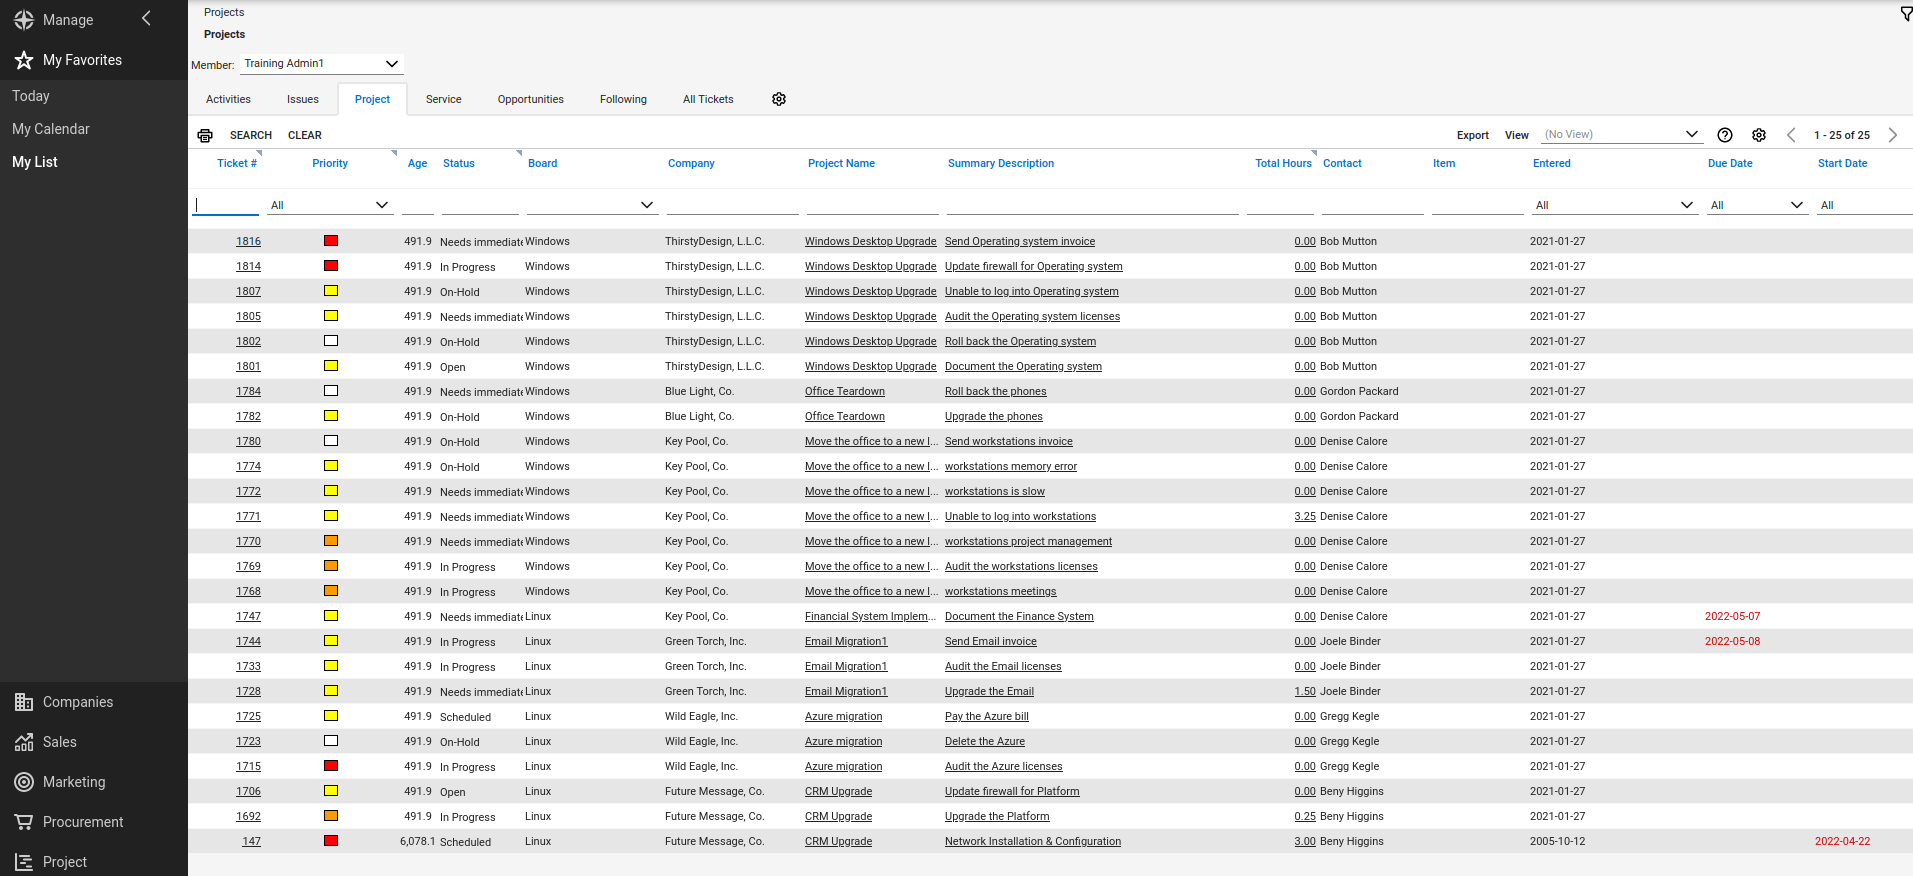Screen dimensions: 1913x876
Task: Click the help question mark icon
Action: pyautogui.click(x=1725, y=135)
